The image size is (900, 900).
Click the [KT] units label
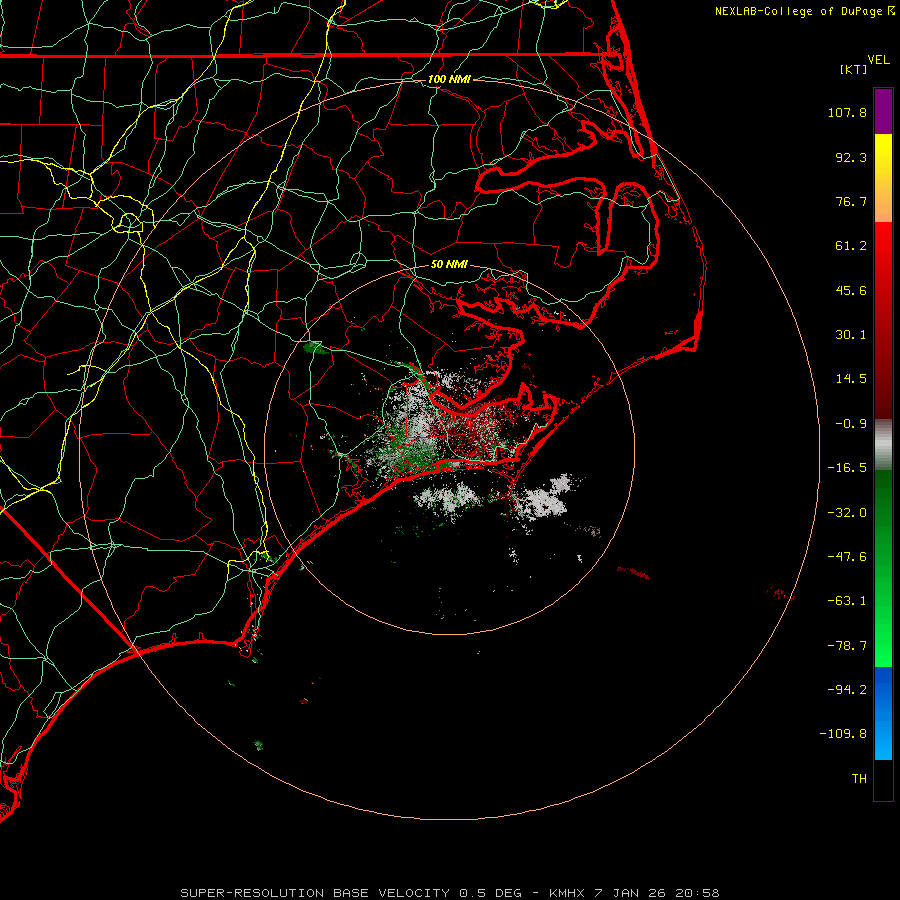[854, 69]
